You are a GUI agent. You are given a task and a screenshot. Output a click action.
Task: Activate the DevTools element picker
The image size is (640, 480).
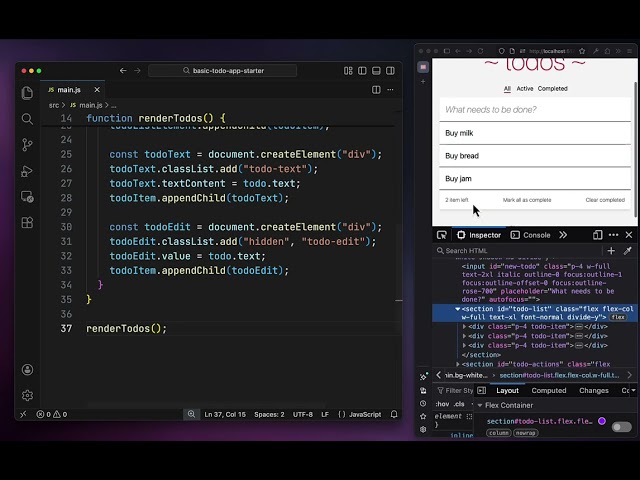442,235
